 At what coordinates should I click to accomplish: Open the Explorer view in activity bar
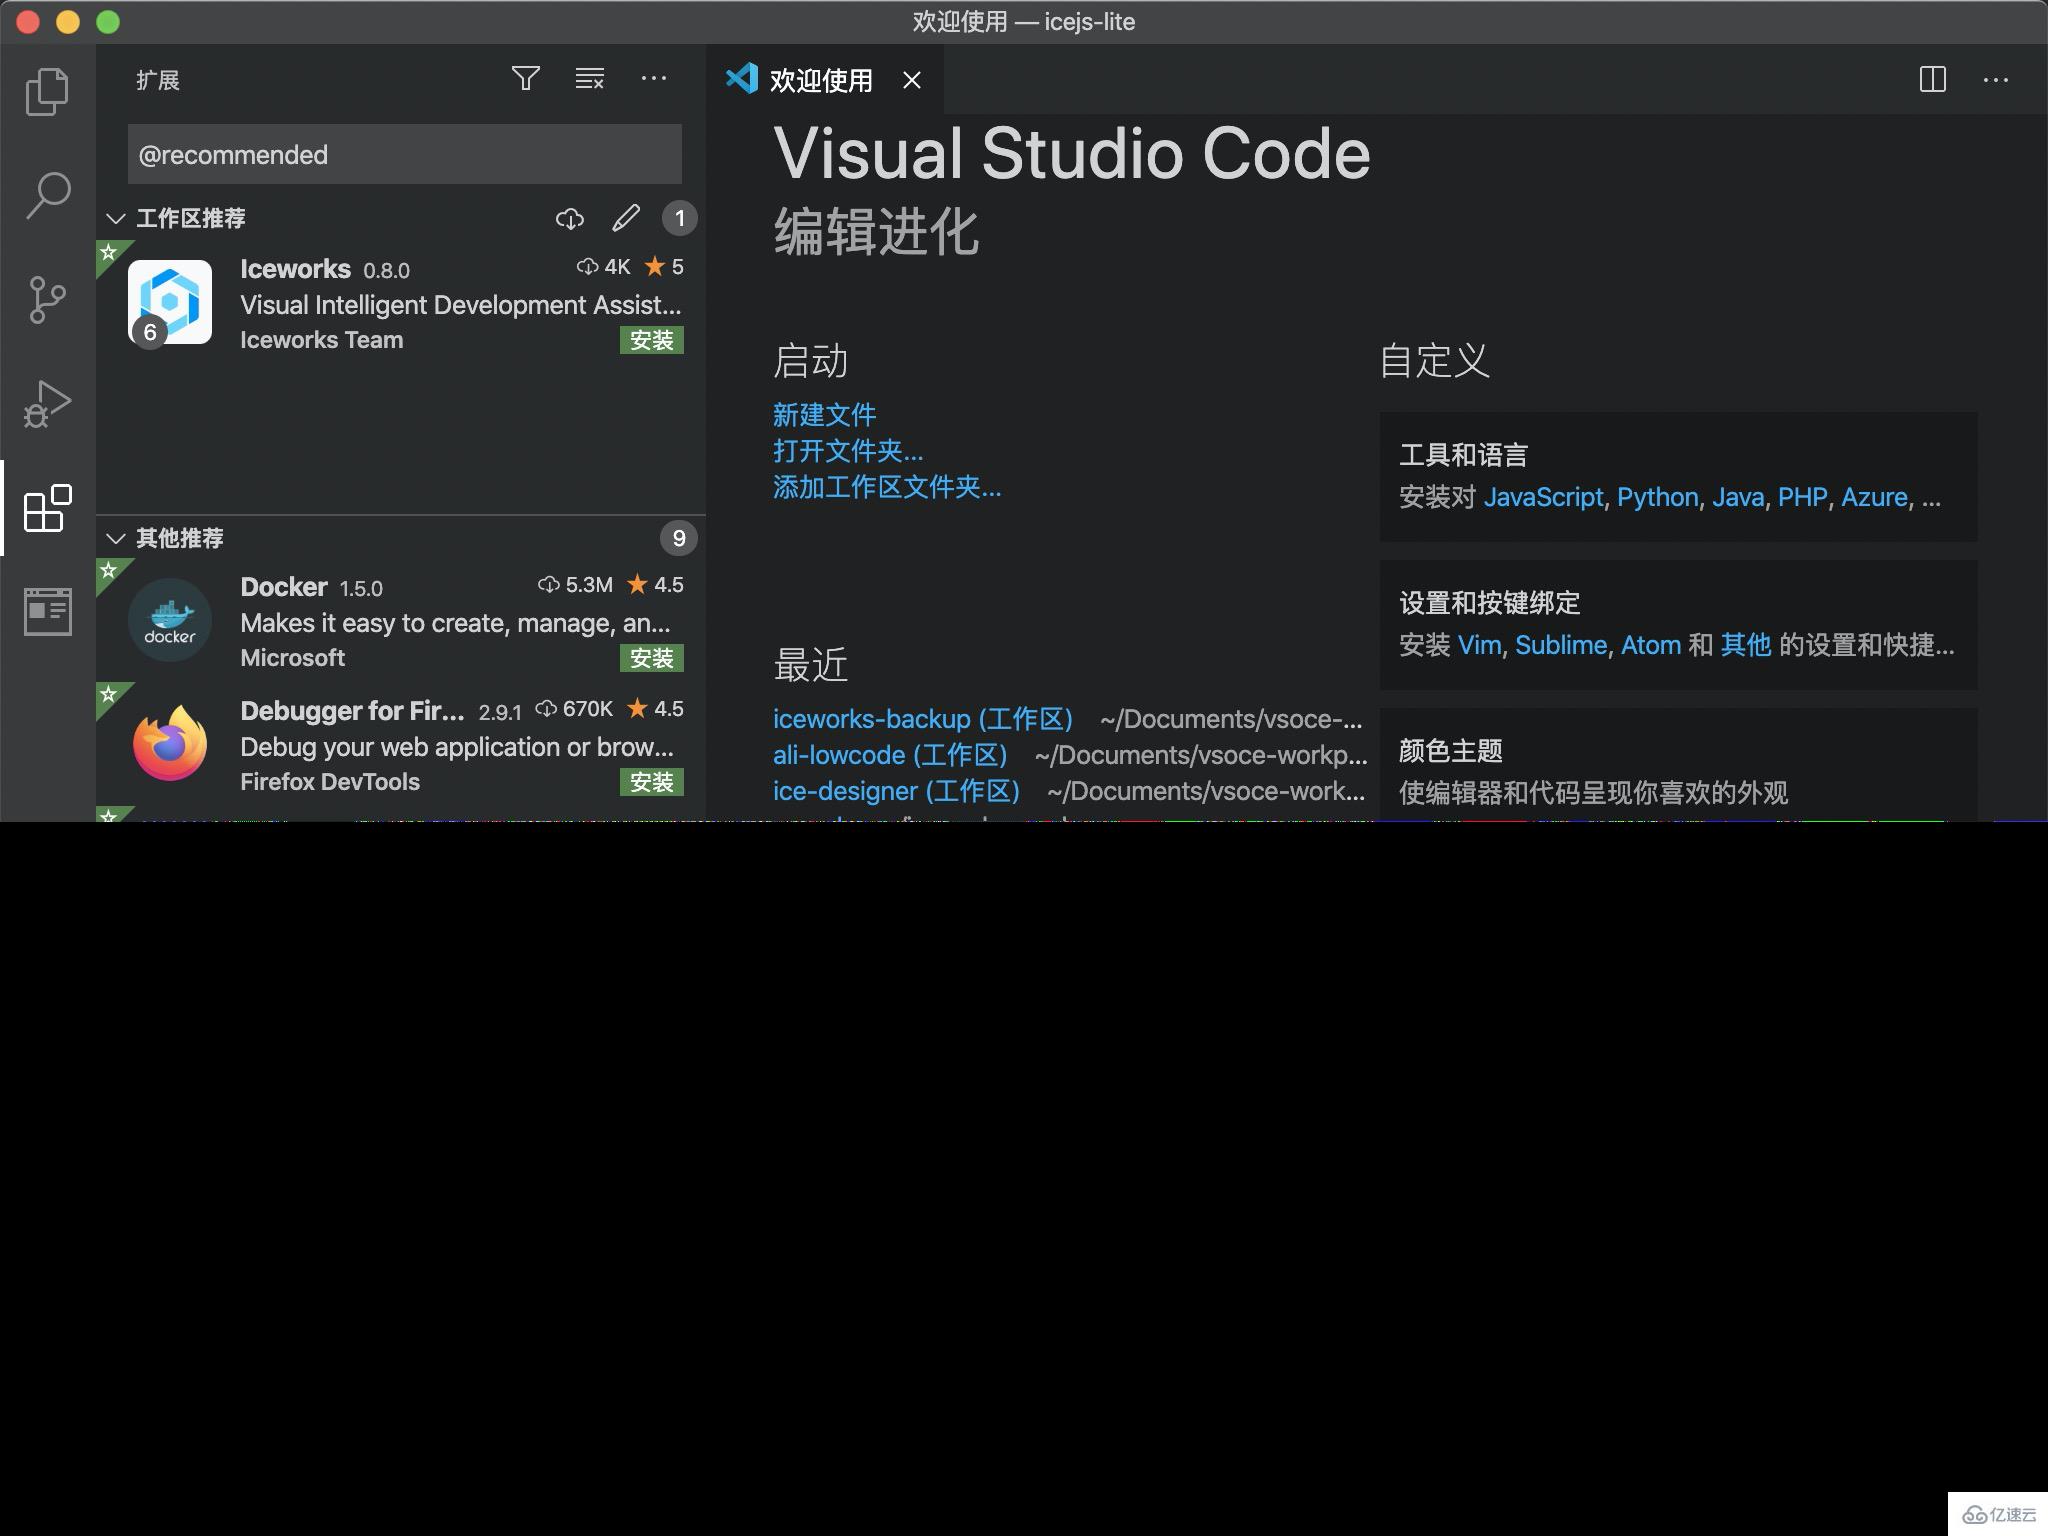tap(47, 91)
